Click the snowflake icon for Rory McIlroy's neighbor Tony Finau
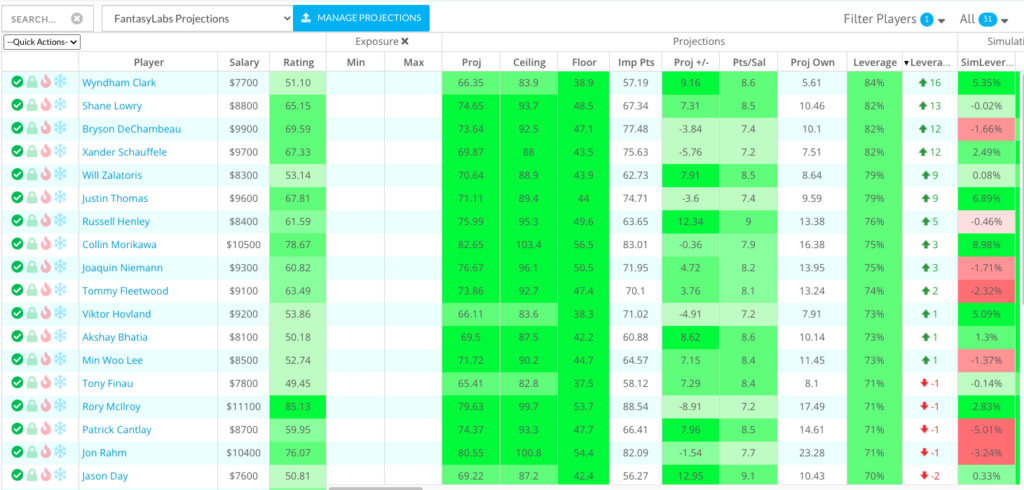 (60, 384)
